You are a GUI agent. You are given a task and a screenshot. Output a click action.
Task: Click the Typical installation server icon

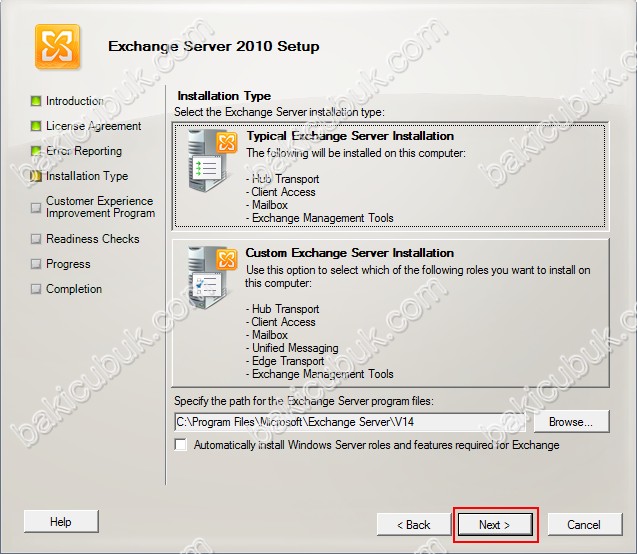pos(212,161)
